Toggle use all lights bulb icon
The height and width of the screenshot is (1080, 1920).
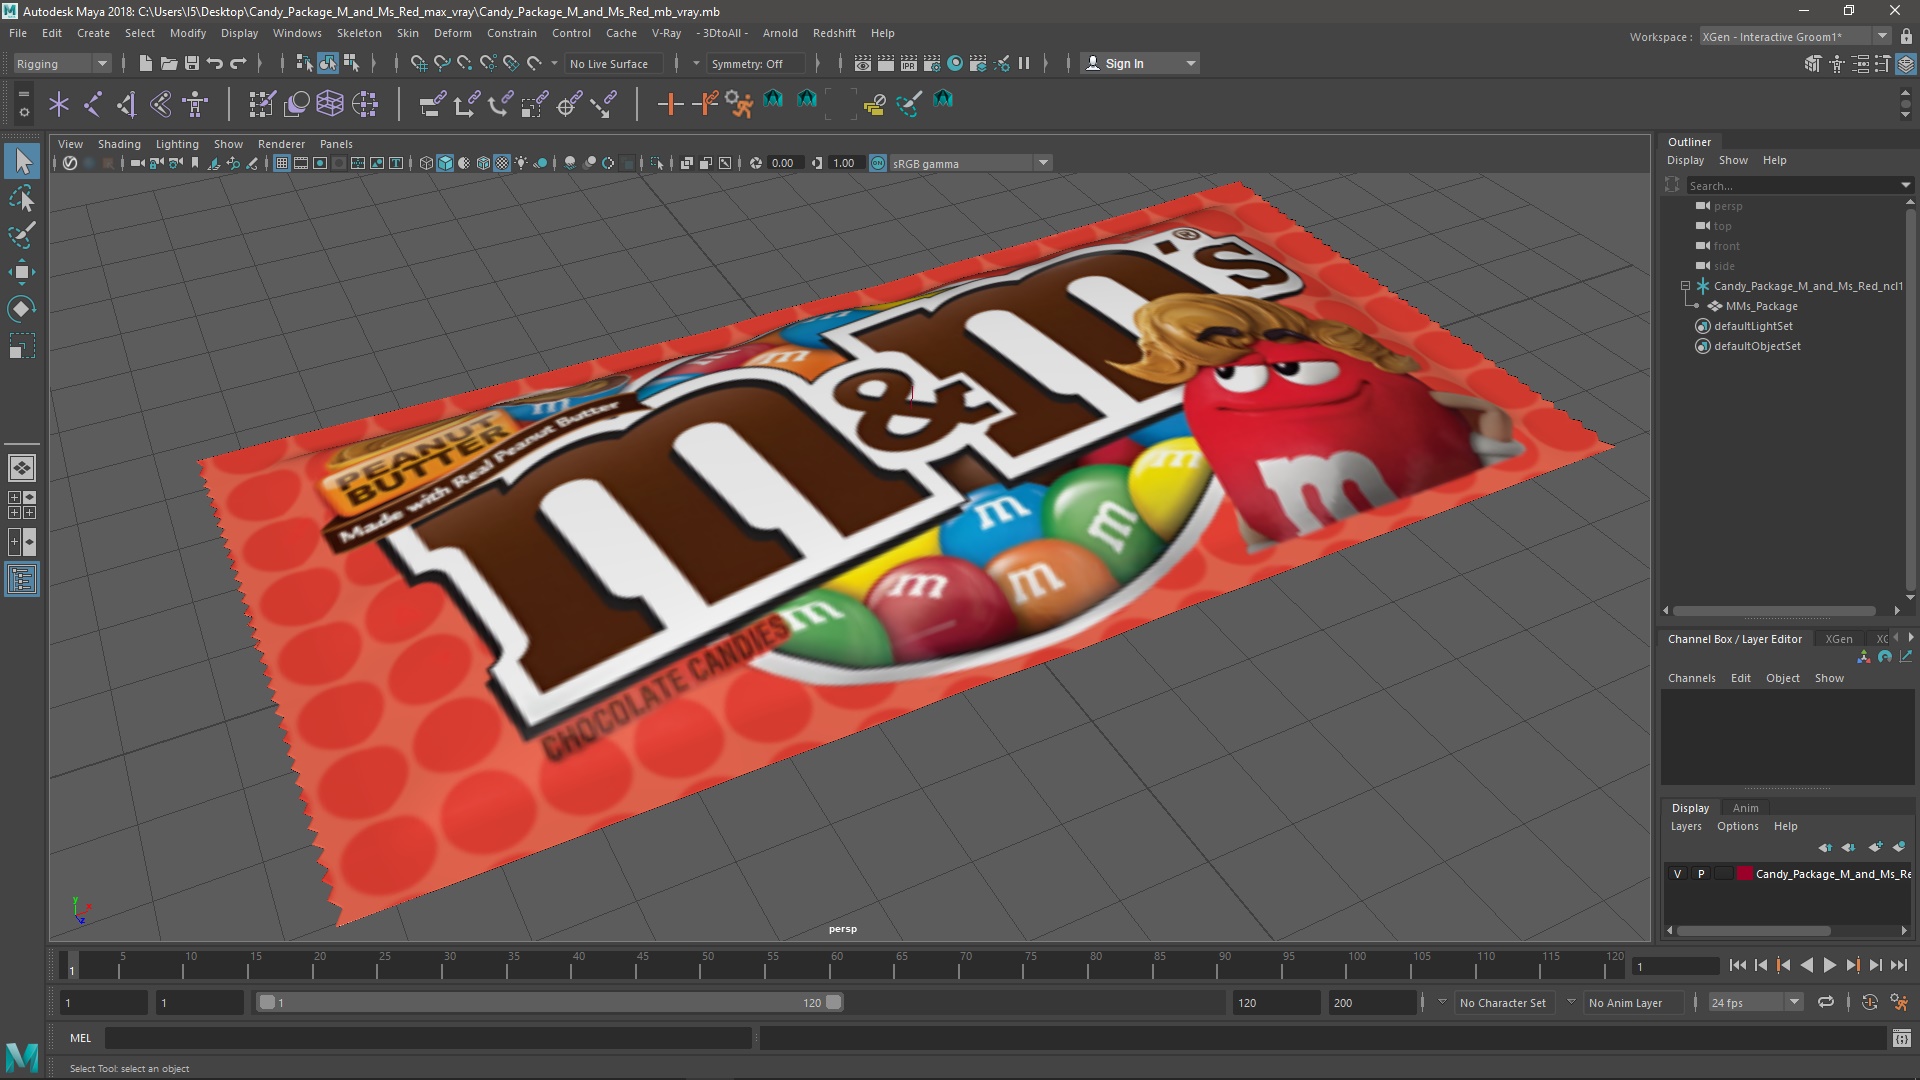[521, 163]
